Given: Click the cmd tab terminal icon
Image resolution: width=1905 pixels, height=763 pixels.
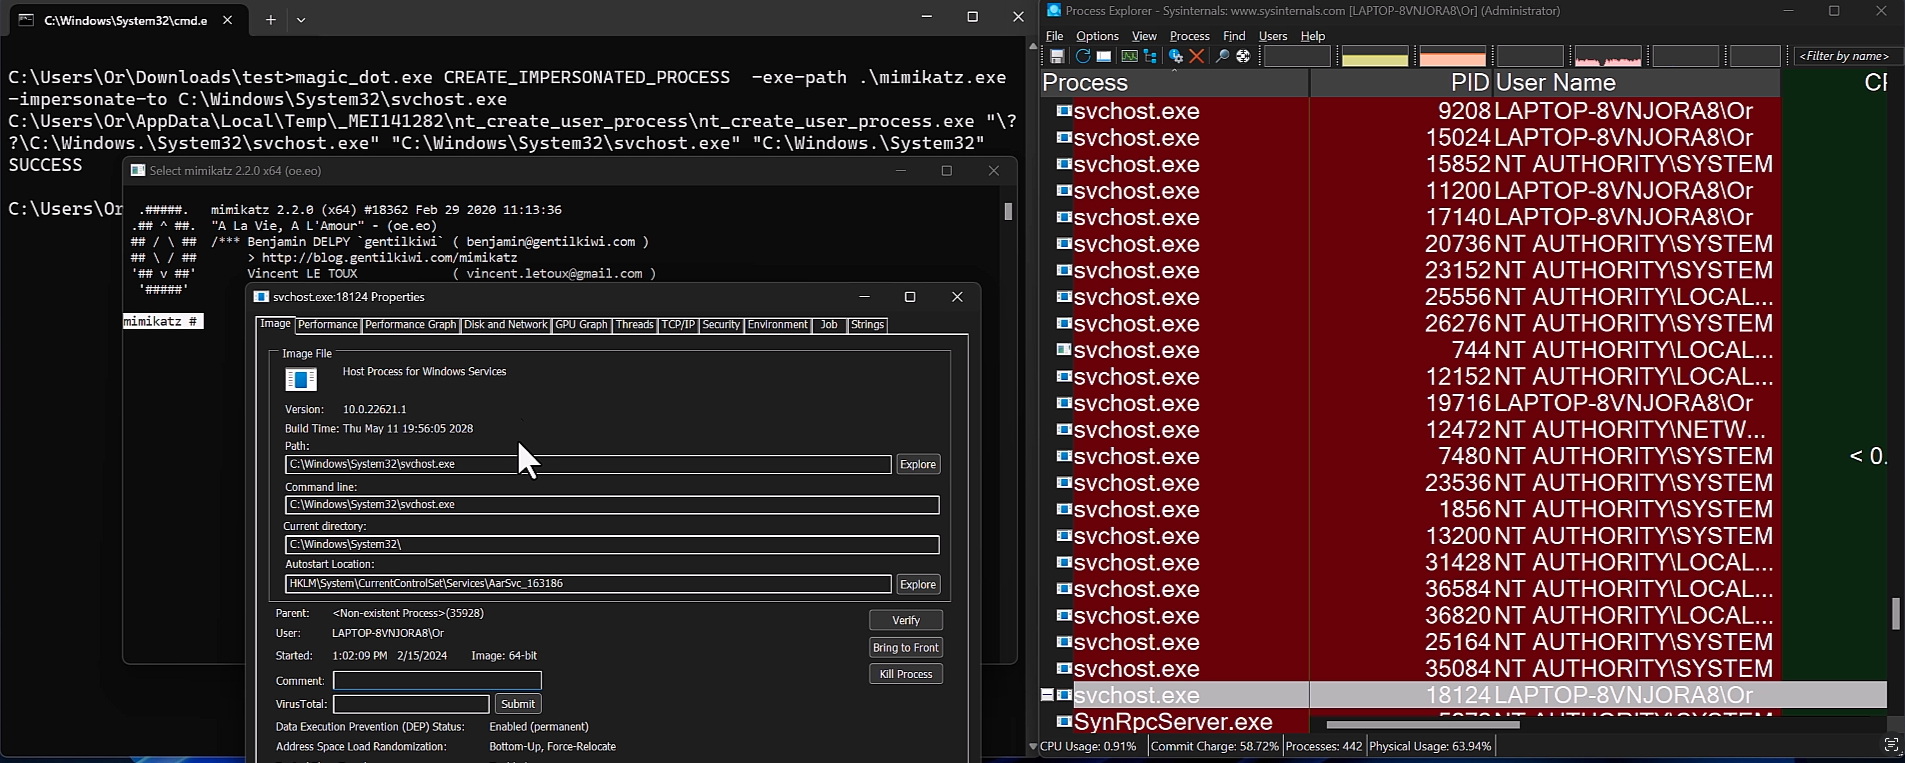Looking at the screenshot, I should [x=27, y=20].
